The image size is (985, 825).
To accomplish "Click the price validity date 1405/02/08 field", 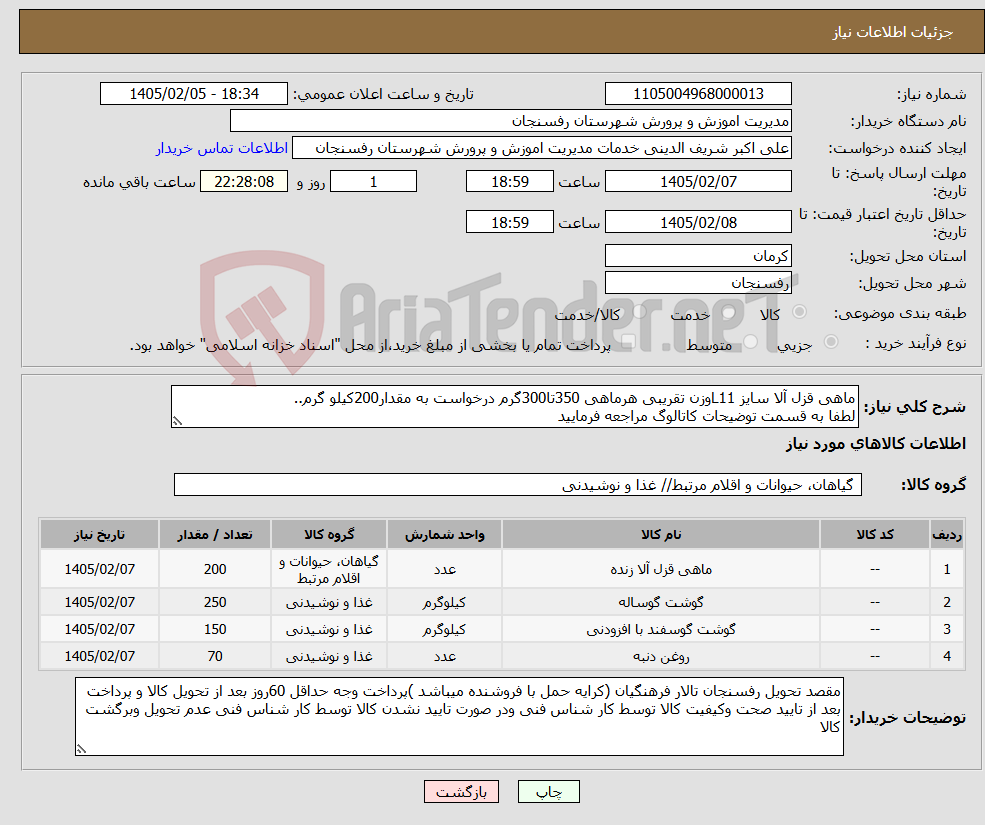I will click(x=698, y=222).
